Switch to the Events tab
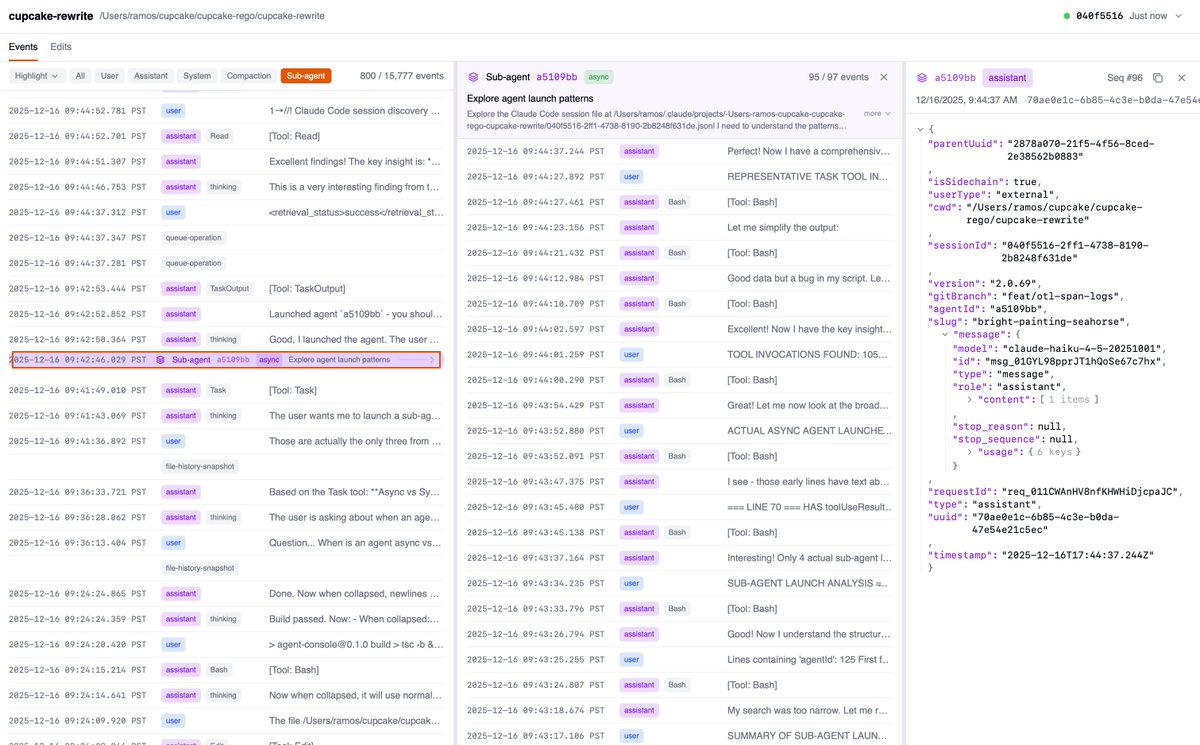Viewport: 1200px width, 745px height. click(23, 47)
